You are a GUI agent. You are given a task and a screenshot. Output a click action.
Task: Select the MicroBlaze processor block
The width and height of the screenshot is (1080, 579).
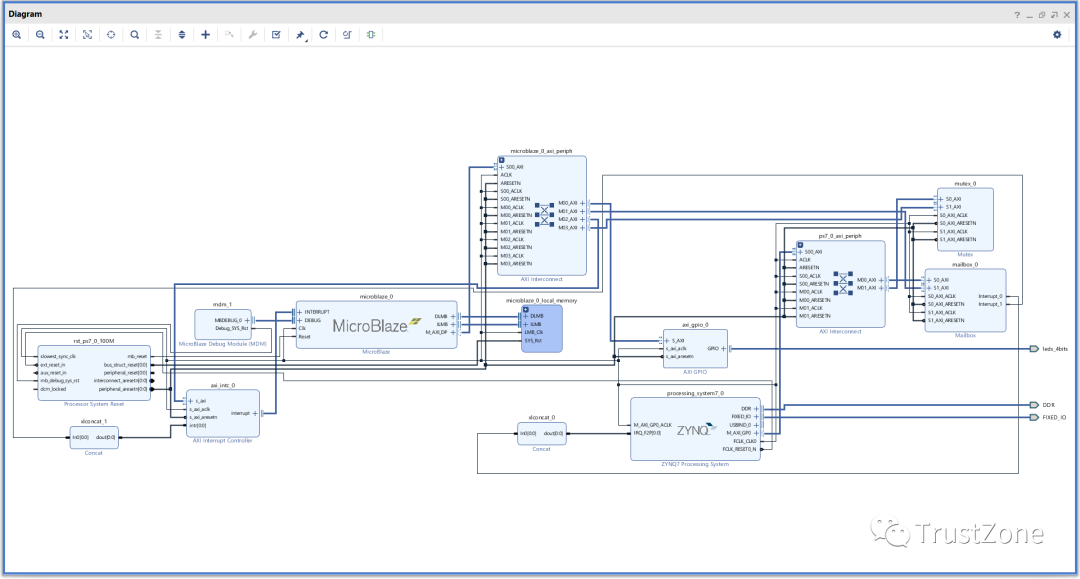(376, 326)
